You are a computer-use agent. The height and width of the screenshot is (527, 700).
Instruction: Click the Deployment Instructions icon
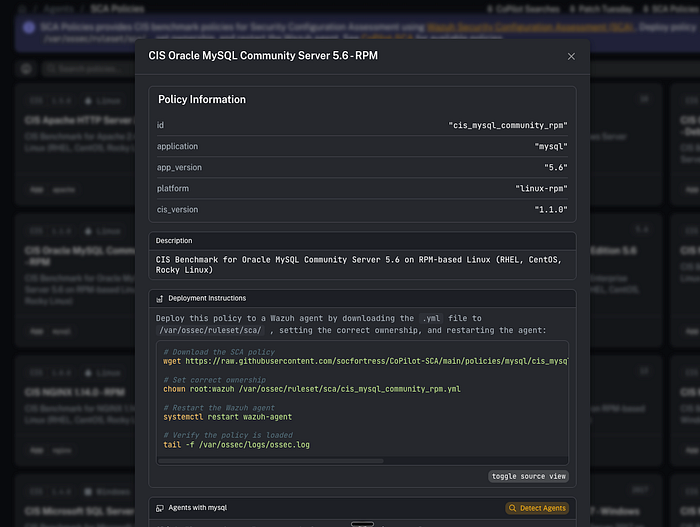click(x=160, y=298)
